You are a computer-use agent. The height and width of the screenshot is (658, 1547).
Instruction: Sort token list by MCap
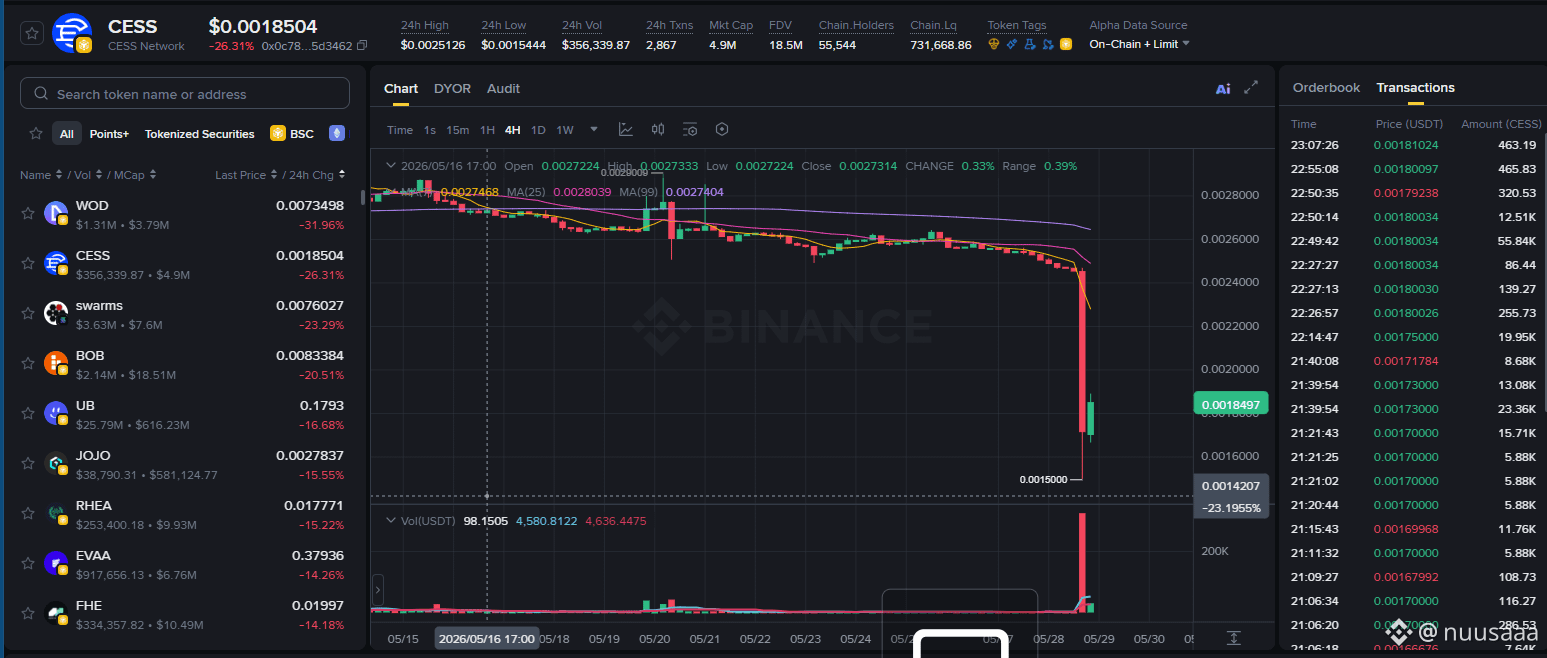(x=134, y=175)
